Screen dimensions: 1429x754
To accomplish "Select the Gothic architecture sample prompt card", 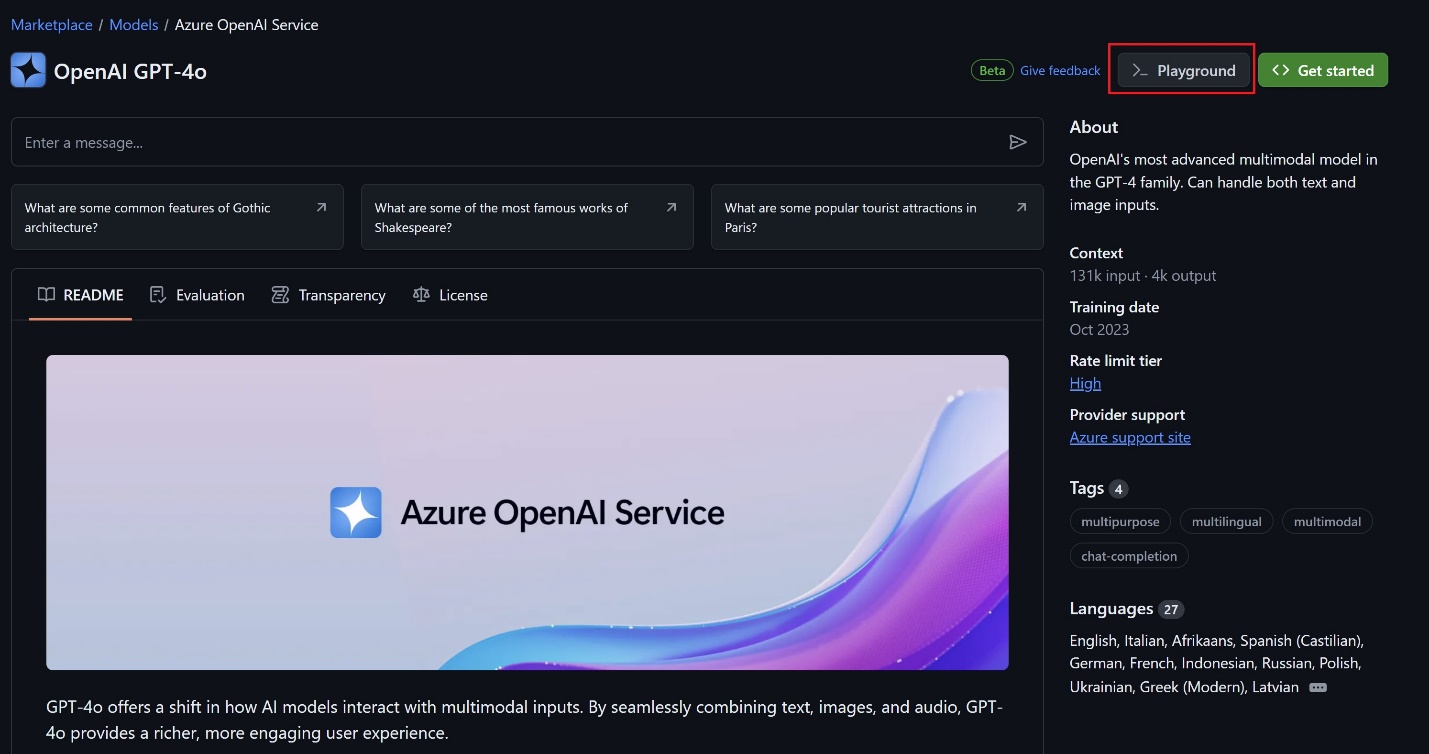I will point(177,217).
